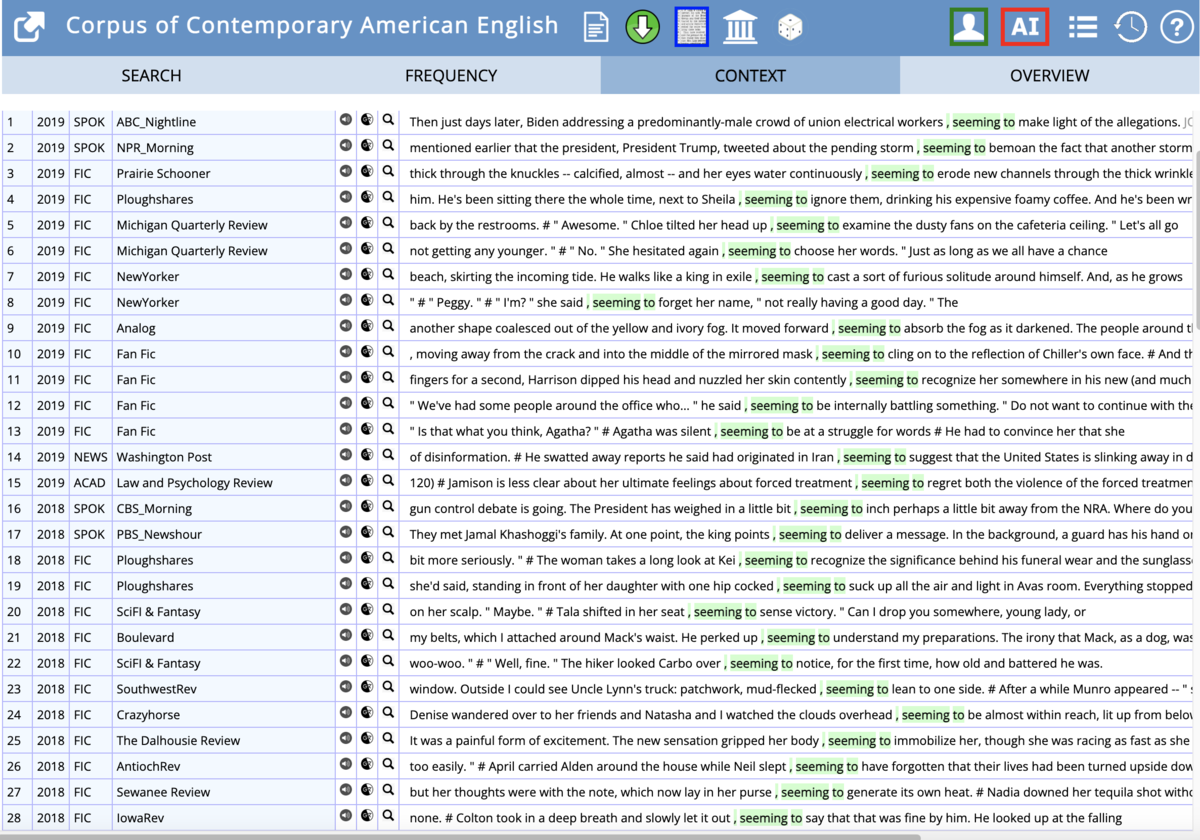This screenshot has width=1200, height=840.
Task: Click the SPOK genre cell in row 16
Action: [89, 508]
